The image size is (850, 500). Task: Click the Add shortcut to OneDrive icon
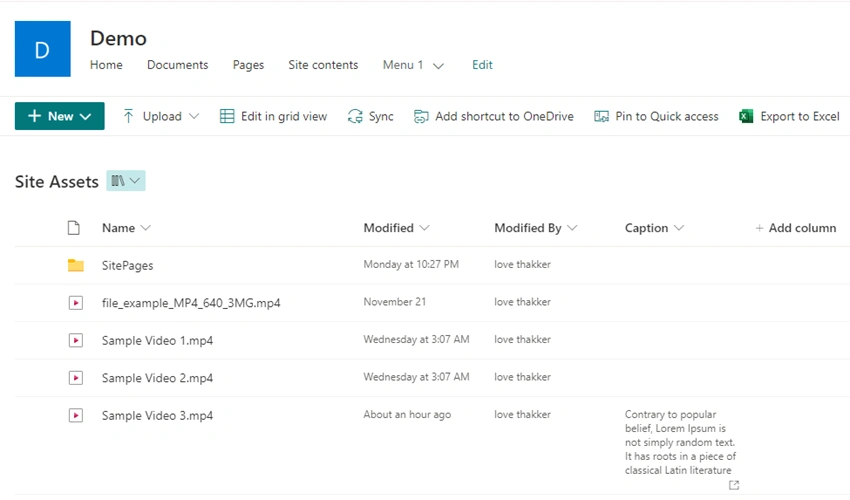pyautogui.click(x=421, y=116)
